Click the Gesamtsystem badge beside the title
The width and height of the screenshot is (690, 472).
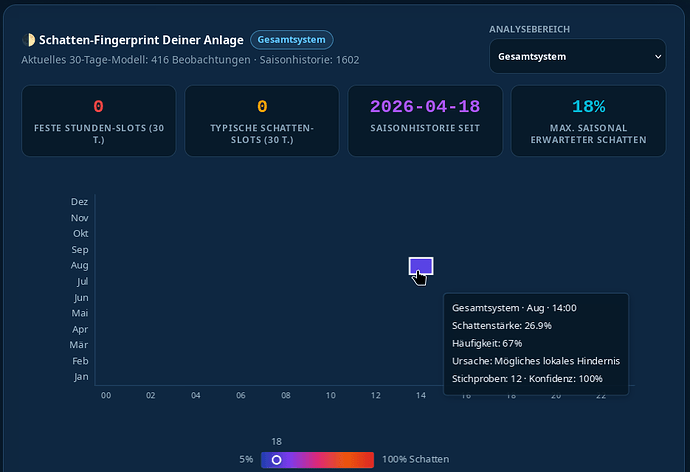click(x=291, y=40)
